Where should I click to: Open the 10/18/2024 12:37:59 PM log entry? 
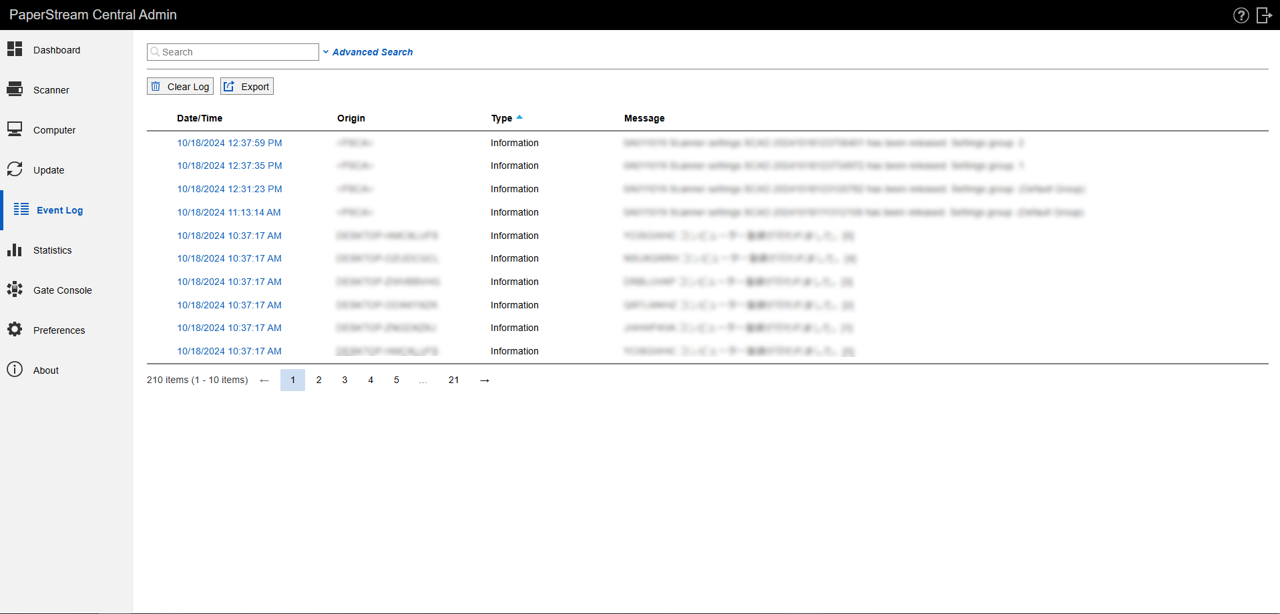coord(229,143)
